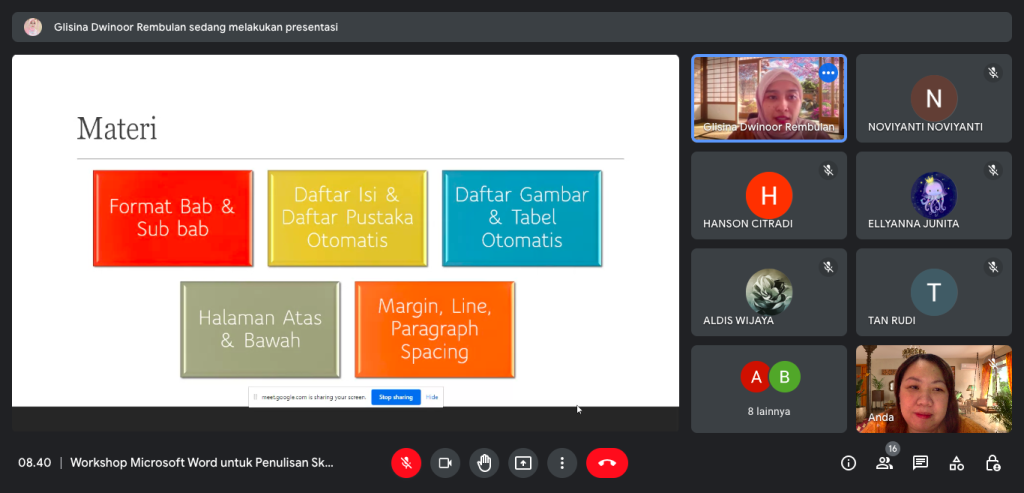1024x493 pixels.
Task: Click muted mic icon on HANSON CITRADI tile
Action: (x=828, y=170)
